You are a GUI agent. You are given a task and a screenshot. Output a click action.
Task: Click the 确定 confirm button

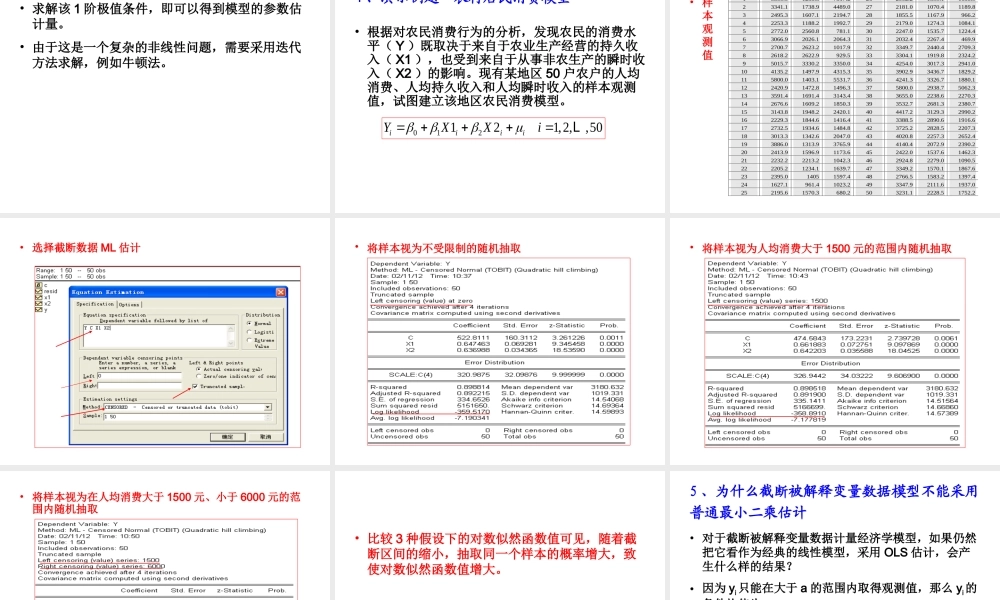point(227,437)
